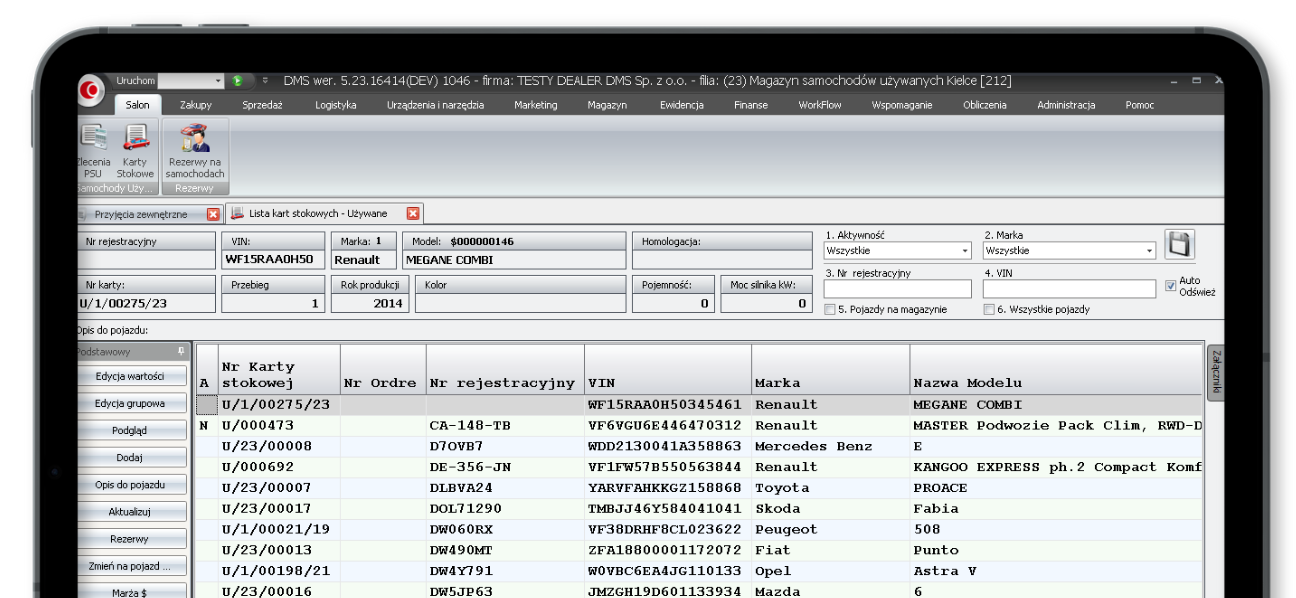Click the Edycja grupowa button
Image resolution: width=1296 pixels, height=598 pixels.
(x=132, y=403)
